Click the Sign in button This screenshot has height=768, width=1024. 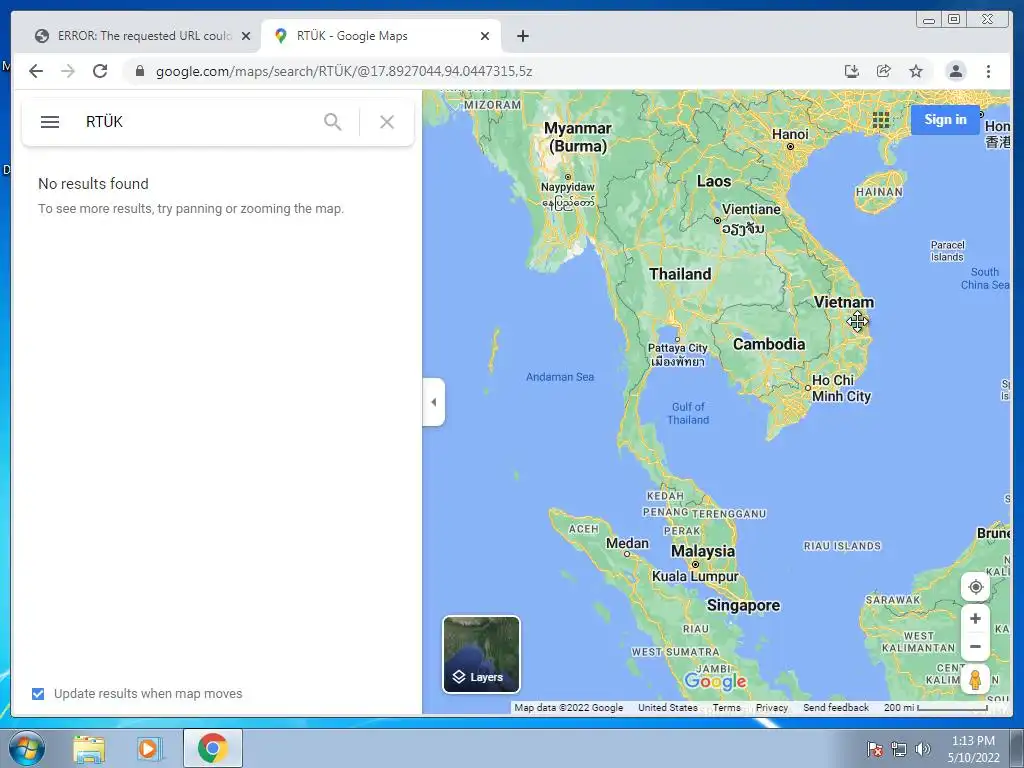(945, 120)
